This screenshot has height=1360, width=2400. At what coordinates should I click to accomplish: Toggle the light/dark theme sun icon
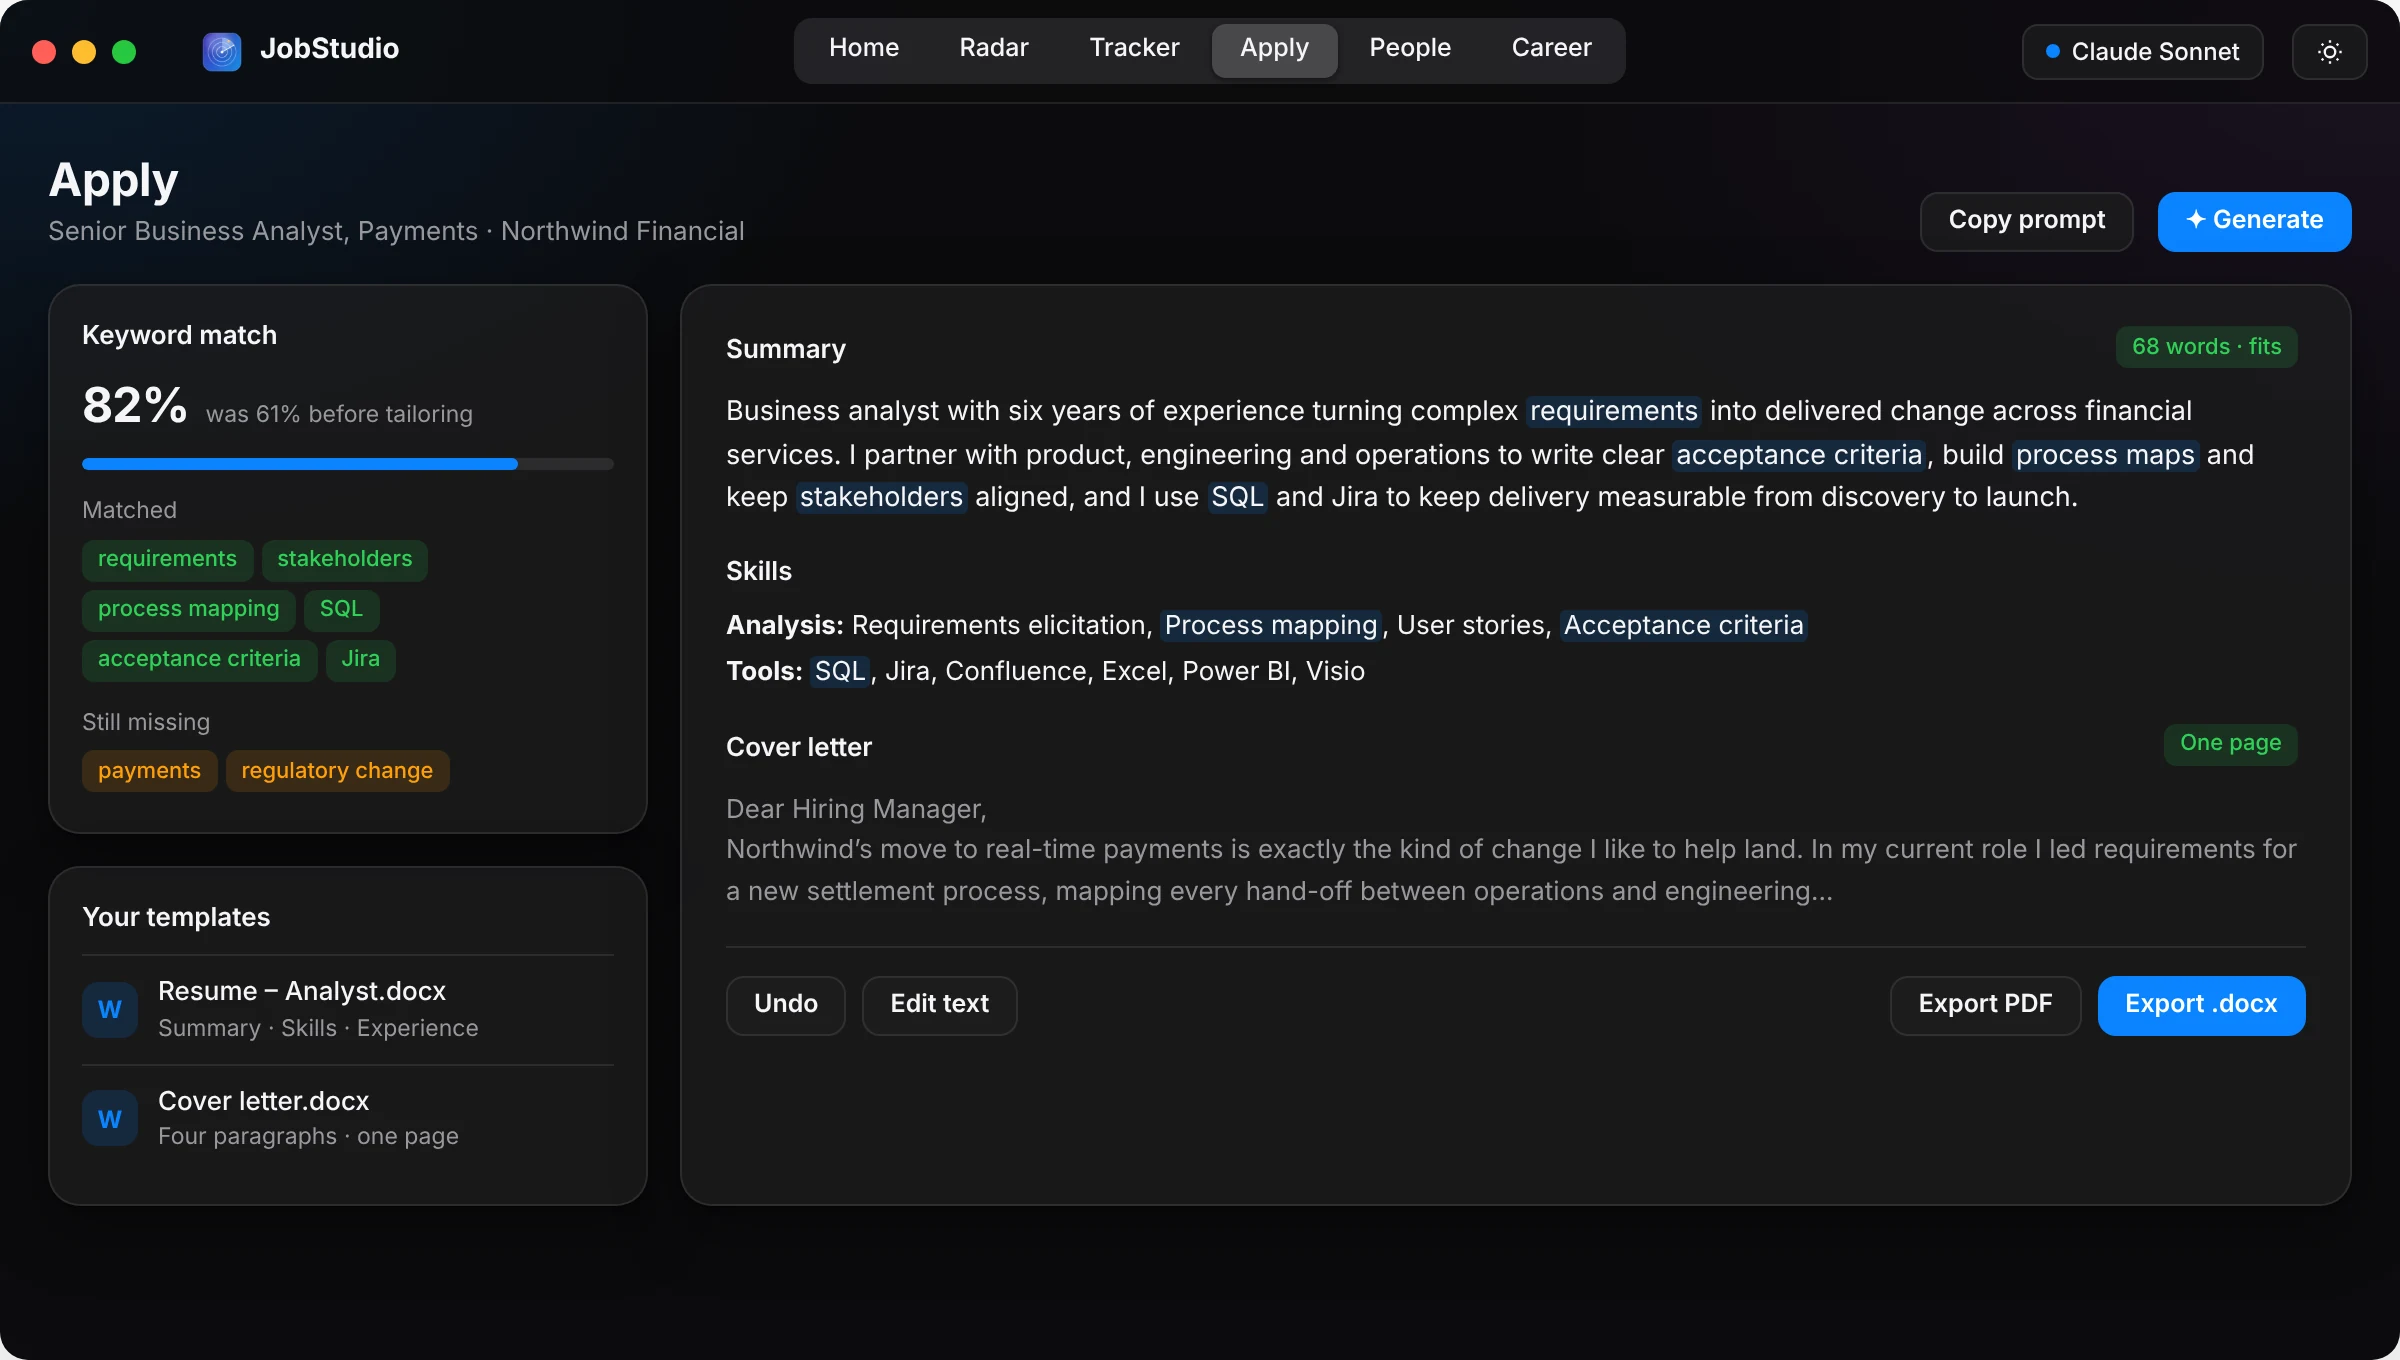point(2329,52)
